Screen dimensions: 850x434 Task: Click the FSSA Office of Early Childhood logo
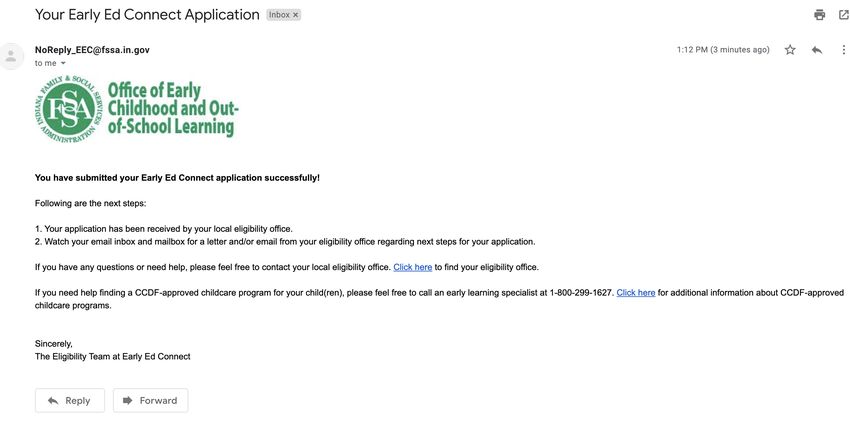tap(137, 109)
